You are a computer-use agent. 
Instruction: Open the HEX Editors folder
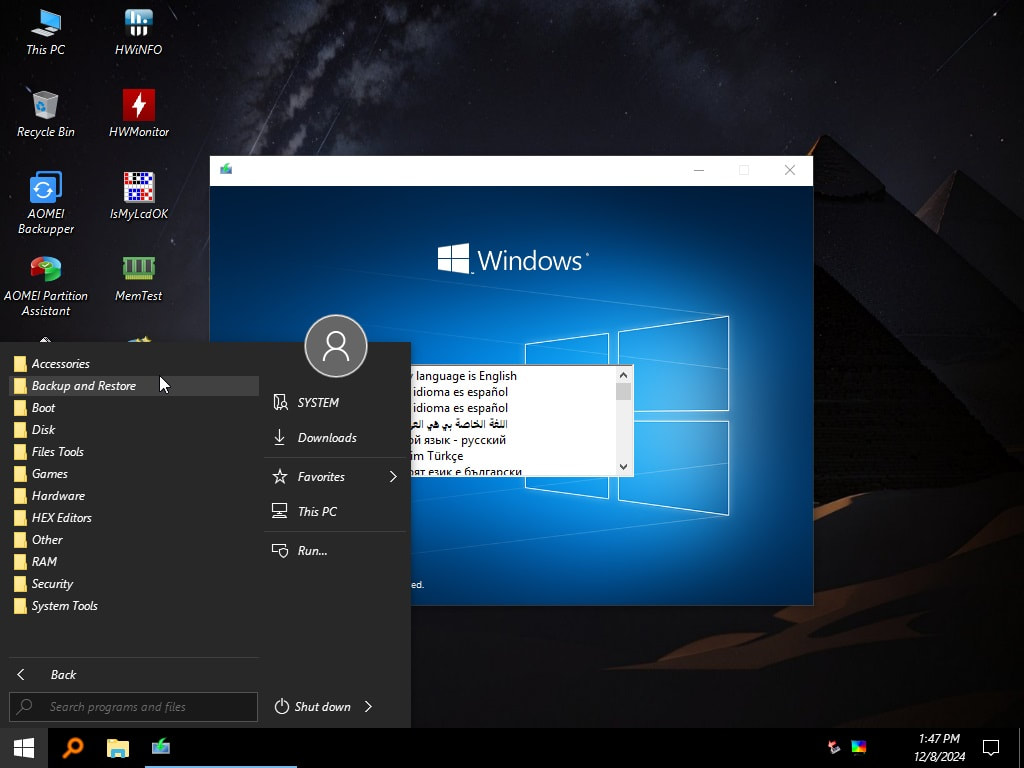point(134,518)
